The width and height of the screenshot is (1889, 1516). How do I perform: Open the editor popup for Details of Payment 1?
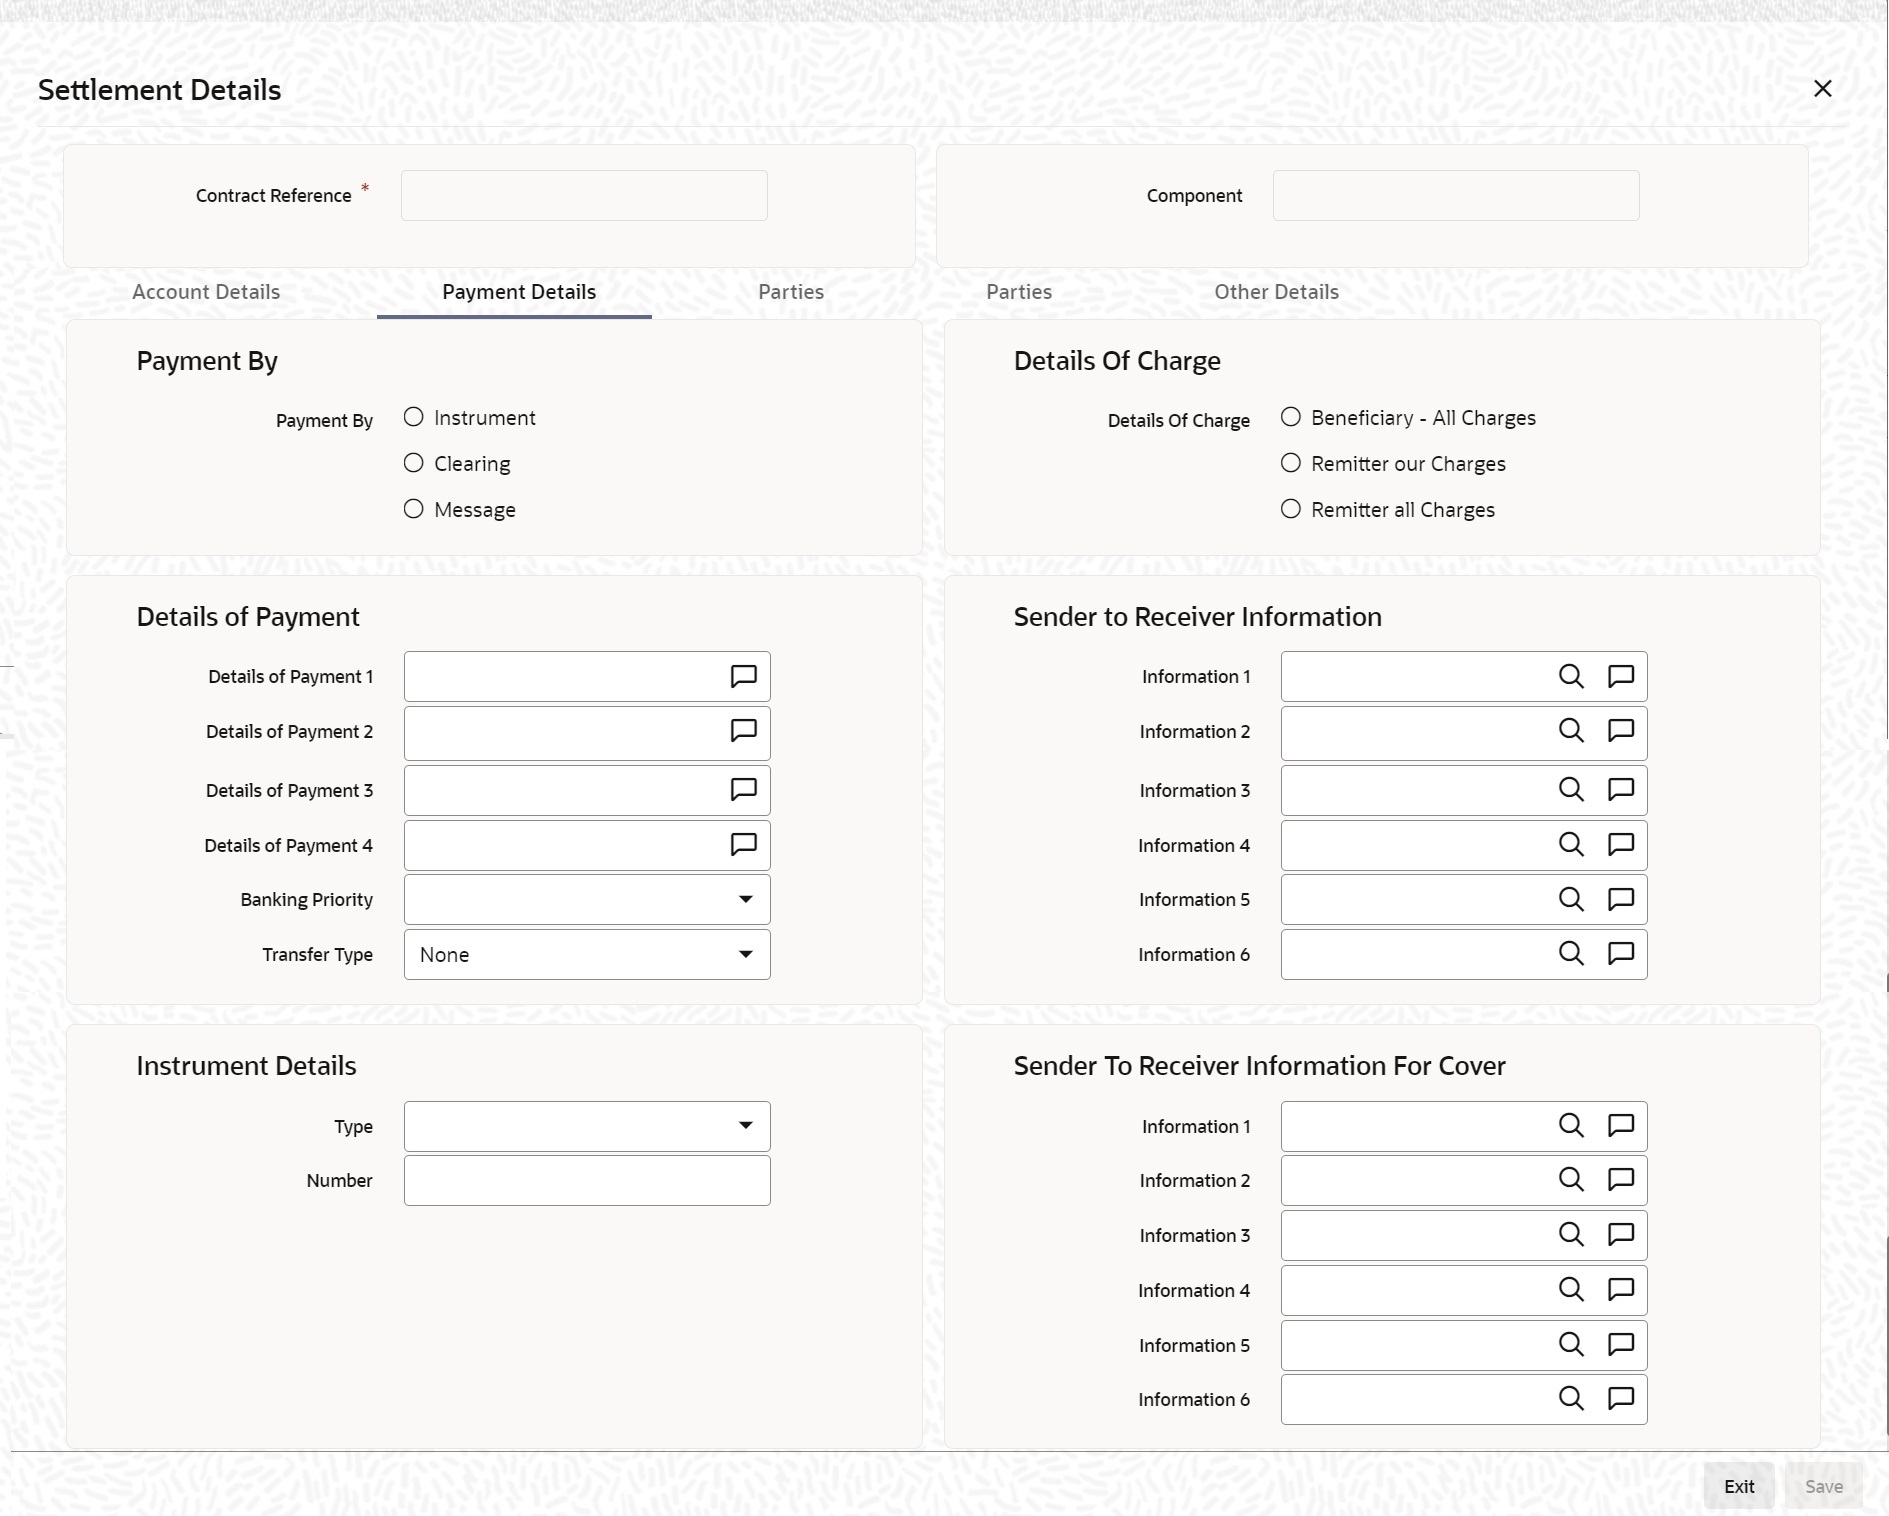(743, 677)
